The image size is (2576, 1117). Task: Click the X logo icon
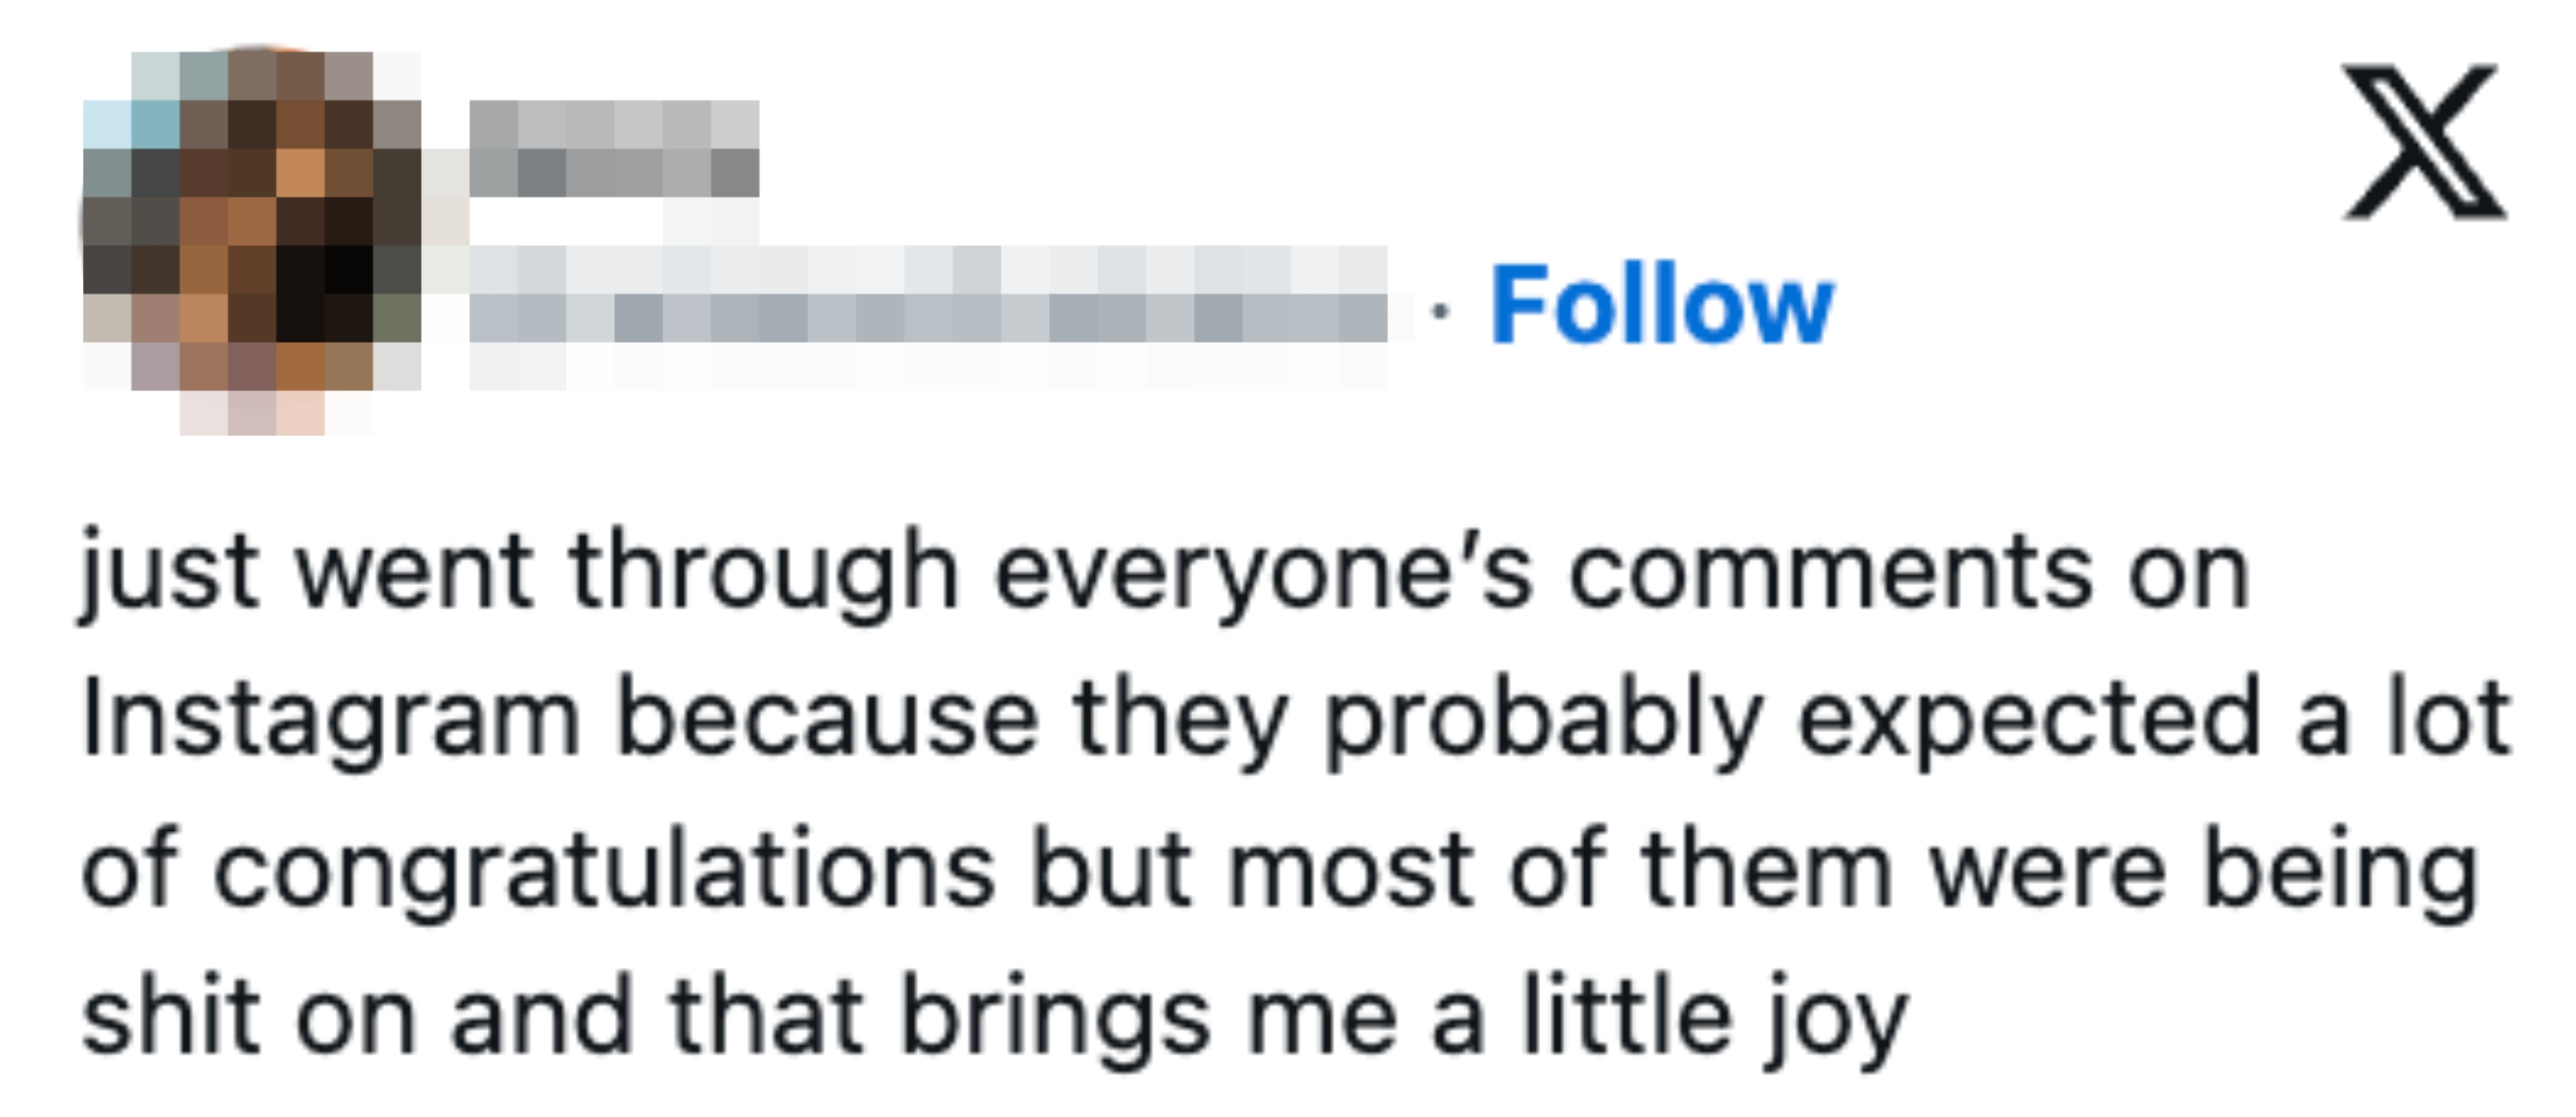(x=2423, y=141)
